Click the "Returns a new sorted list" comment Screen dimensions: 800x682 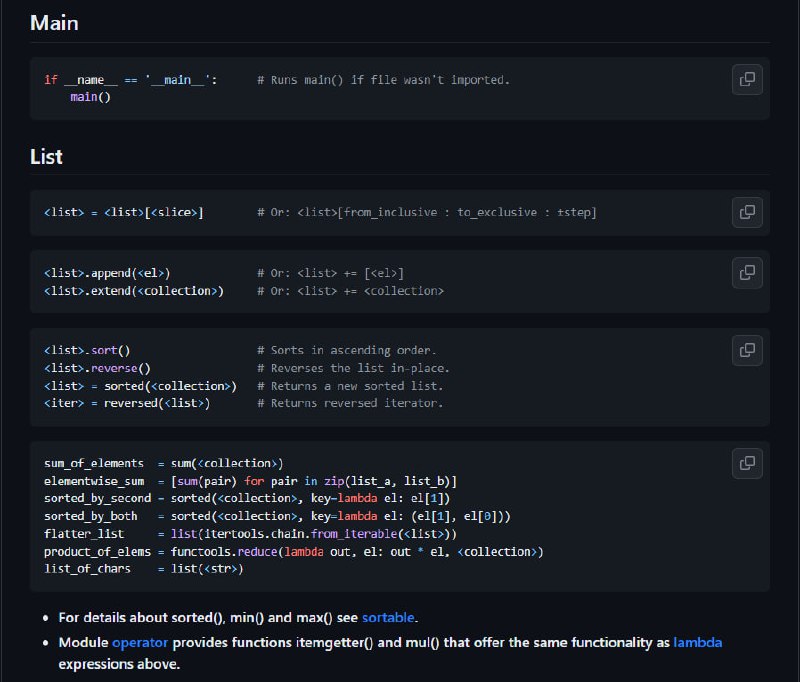click(351, 386)
